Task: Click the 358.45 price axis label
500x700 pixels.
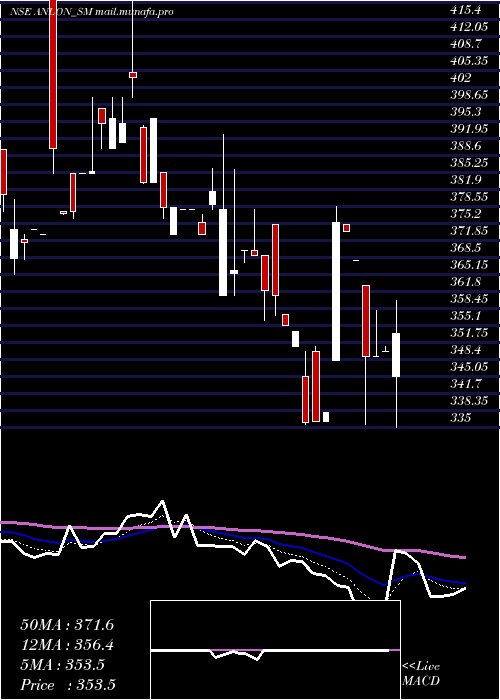Action: [x=468, y=299]
